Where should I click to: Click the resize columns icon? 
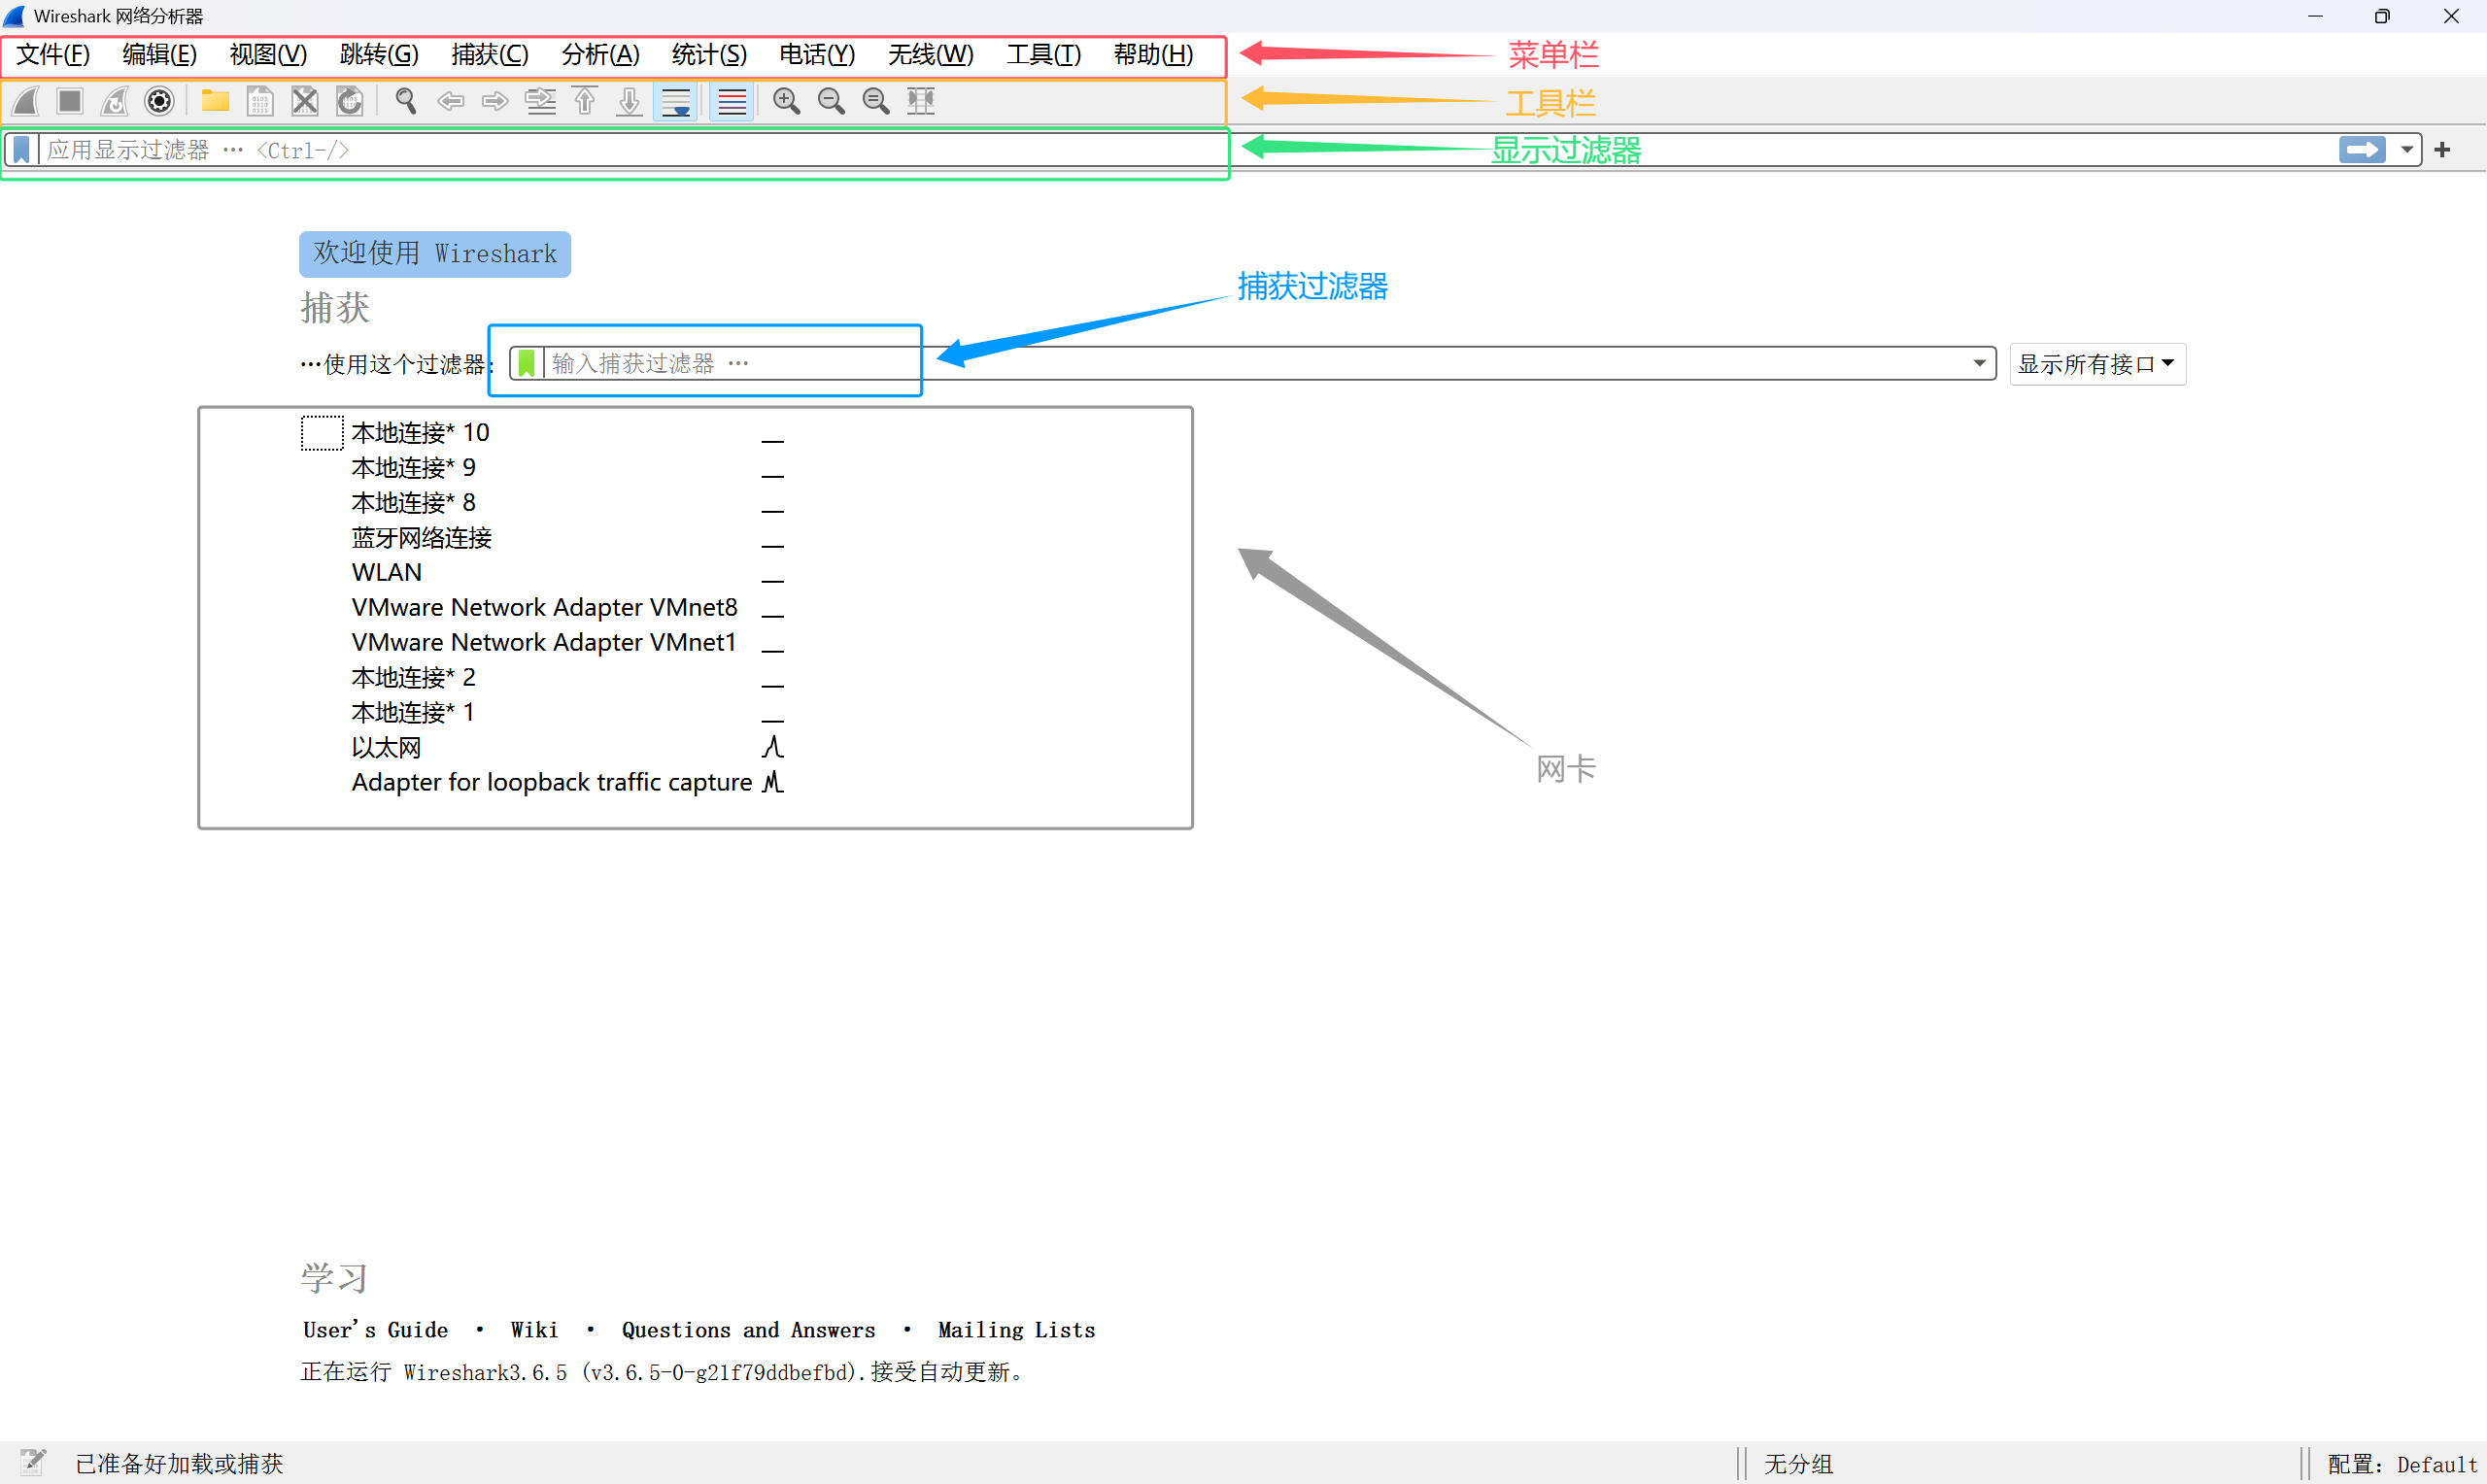tap(920, 101)
